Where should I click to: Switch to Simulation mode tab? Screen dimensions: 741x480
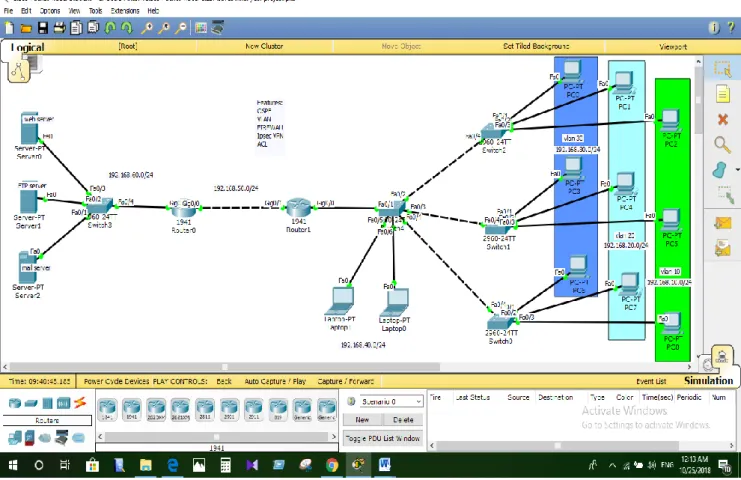(x=708, y=380)
